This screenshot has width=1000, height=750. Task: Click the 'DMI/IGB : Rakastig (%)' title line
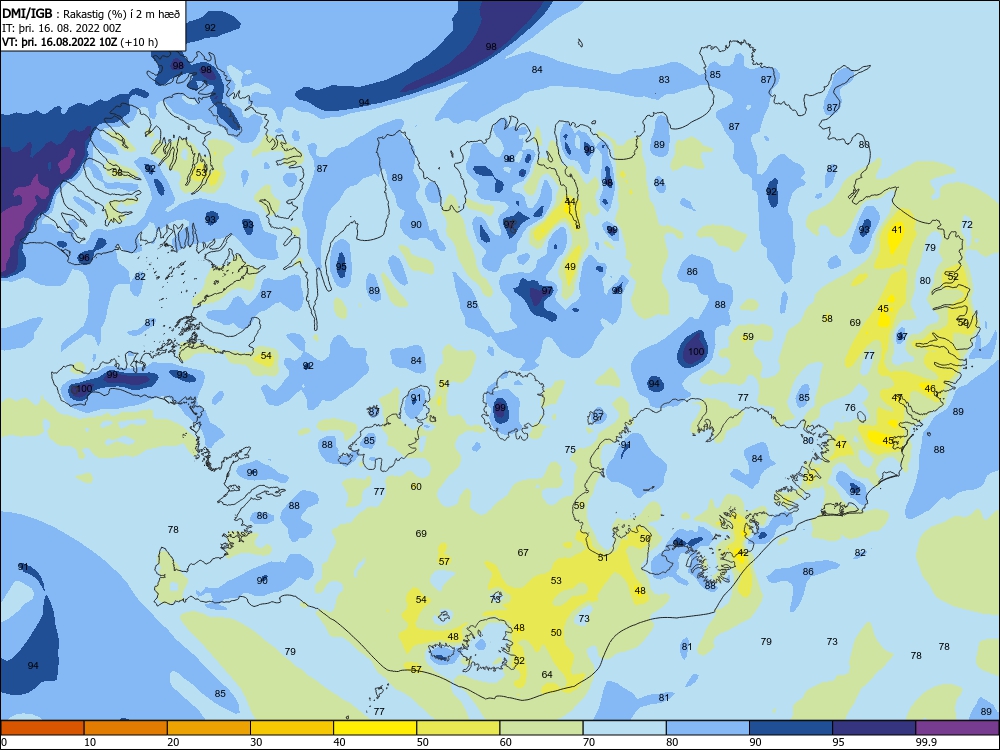(x=92, y=14)
